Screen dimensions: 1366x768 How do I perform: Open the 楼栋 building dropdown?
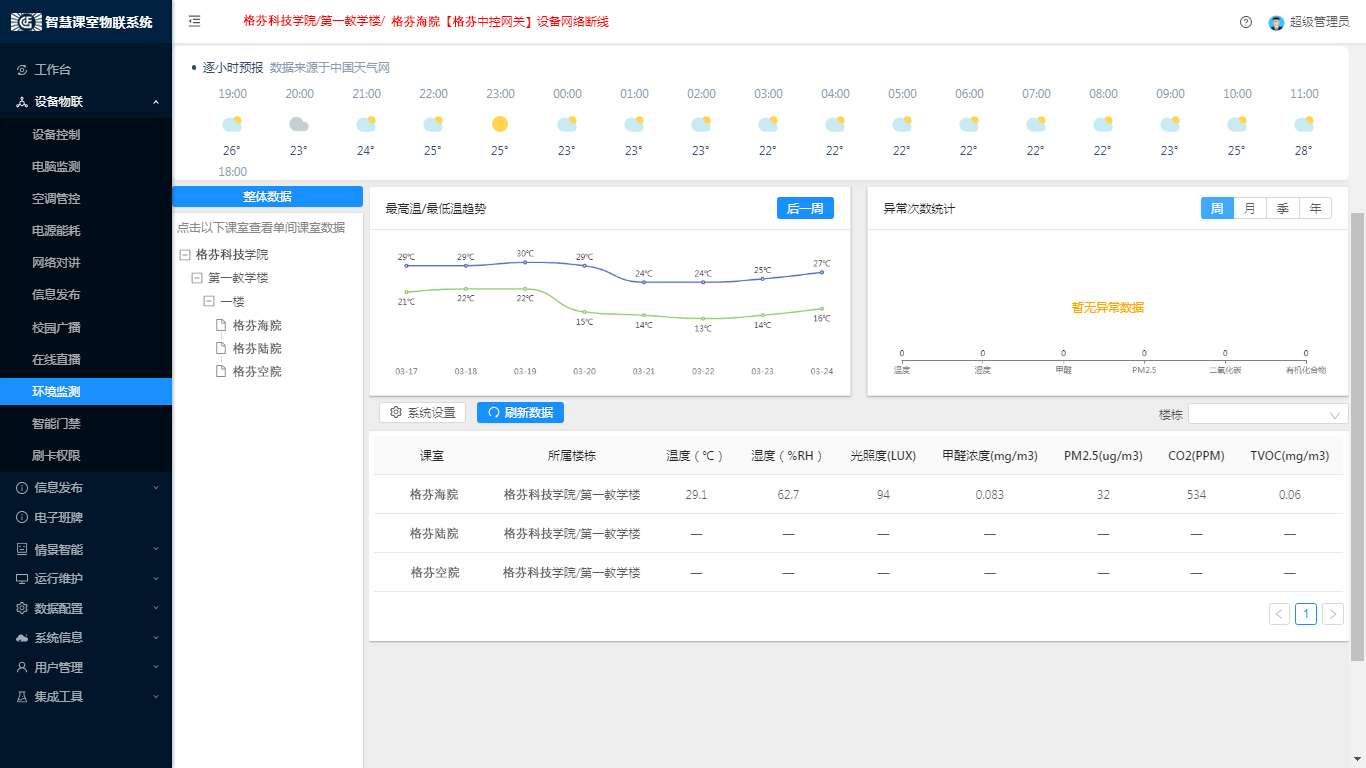point(1267,414)
